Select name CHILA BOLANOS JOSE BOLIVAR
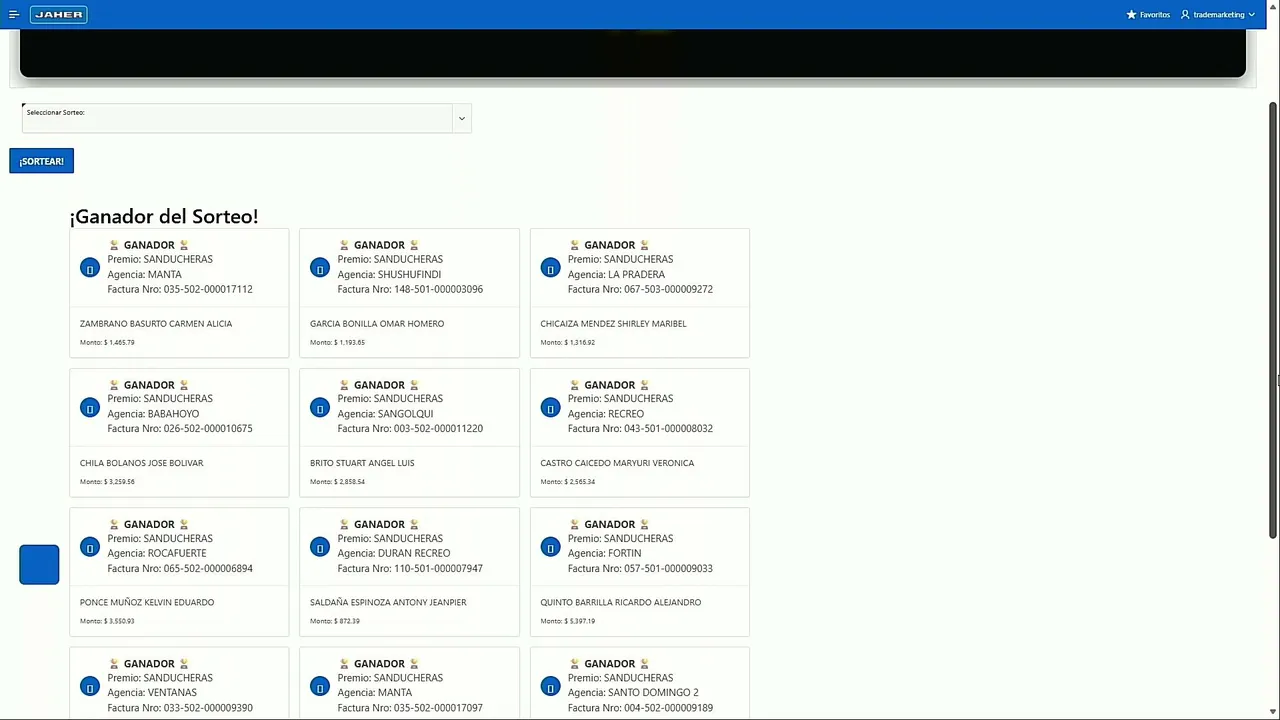 pos(141,463)
